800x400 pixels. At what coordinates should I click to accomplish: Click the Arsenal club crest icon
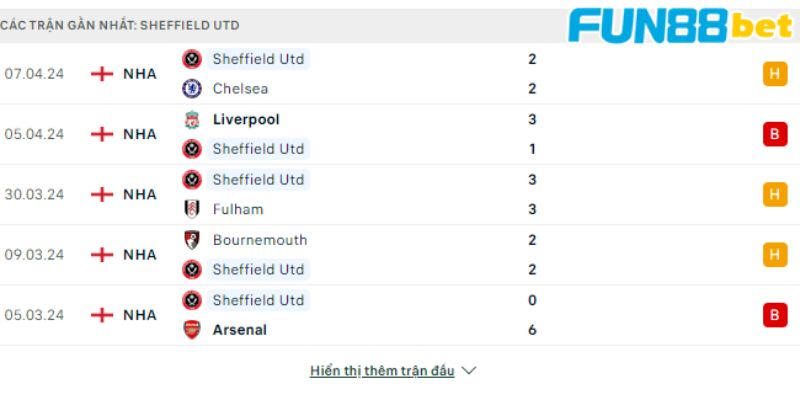point(192,330)
